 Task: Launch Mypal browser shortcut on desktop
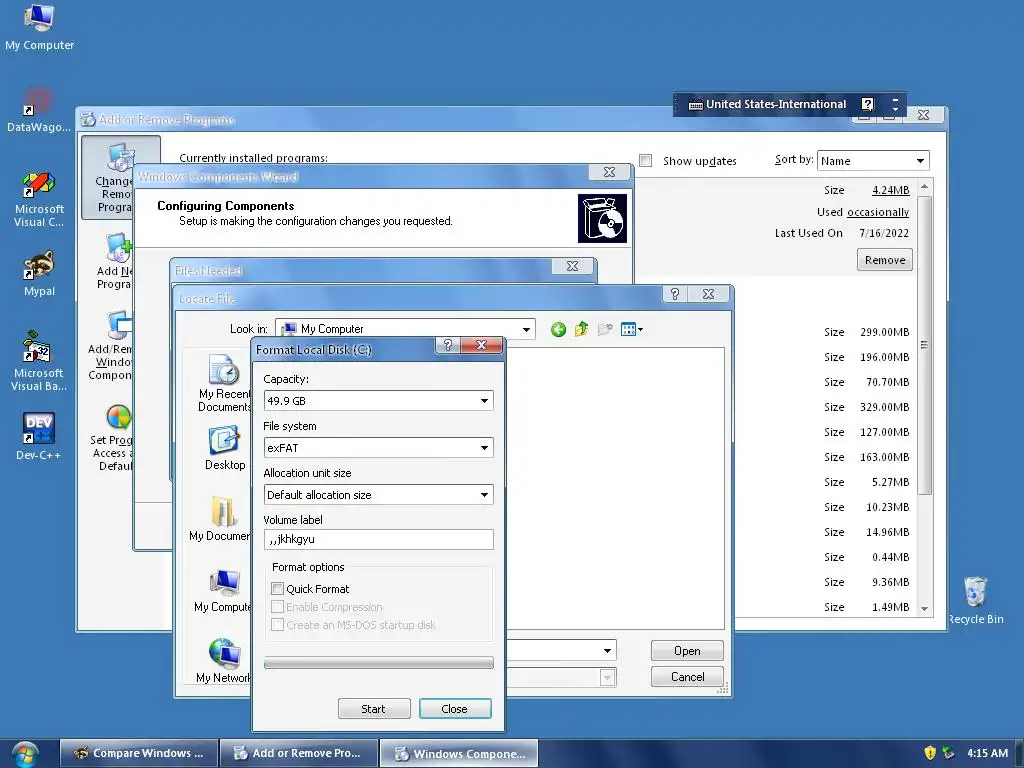39,274
